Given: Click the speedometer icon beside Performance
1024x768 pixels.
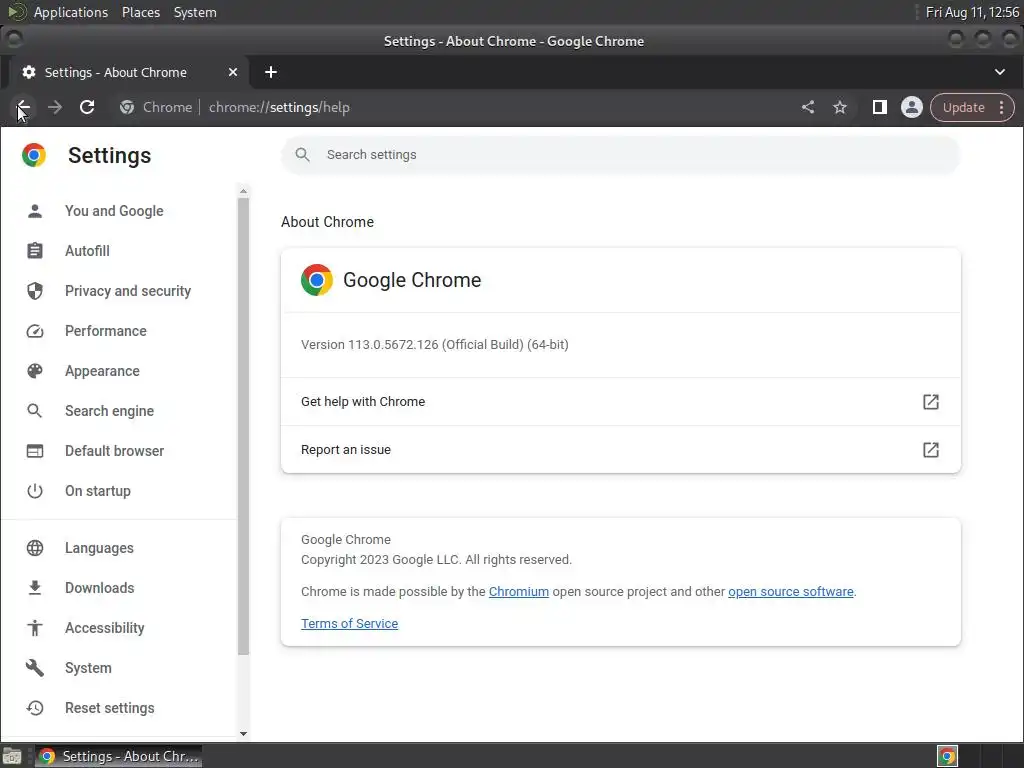Looking at the screenshot, I should coord(35,331).
